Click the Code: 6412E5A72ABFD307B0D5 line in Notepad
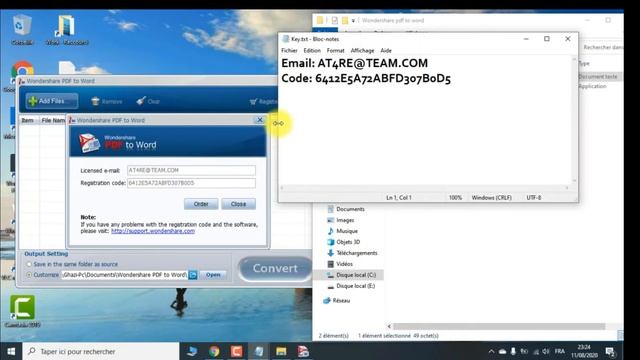The width and height of the screenshot is (640, 360). [x=366, y=78]
